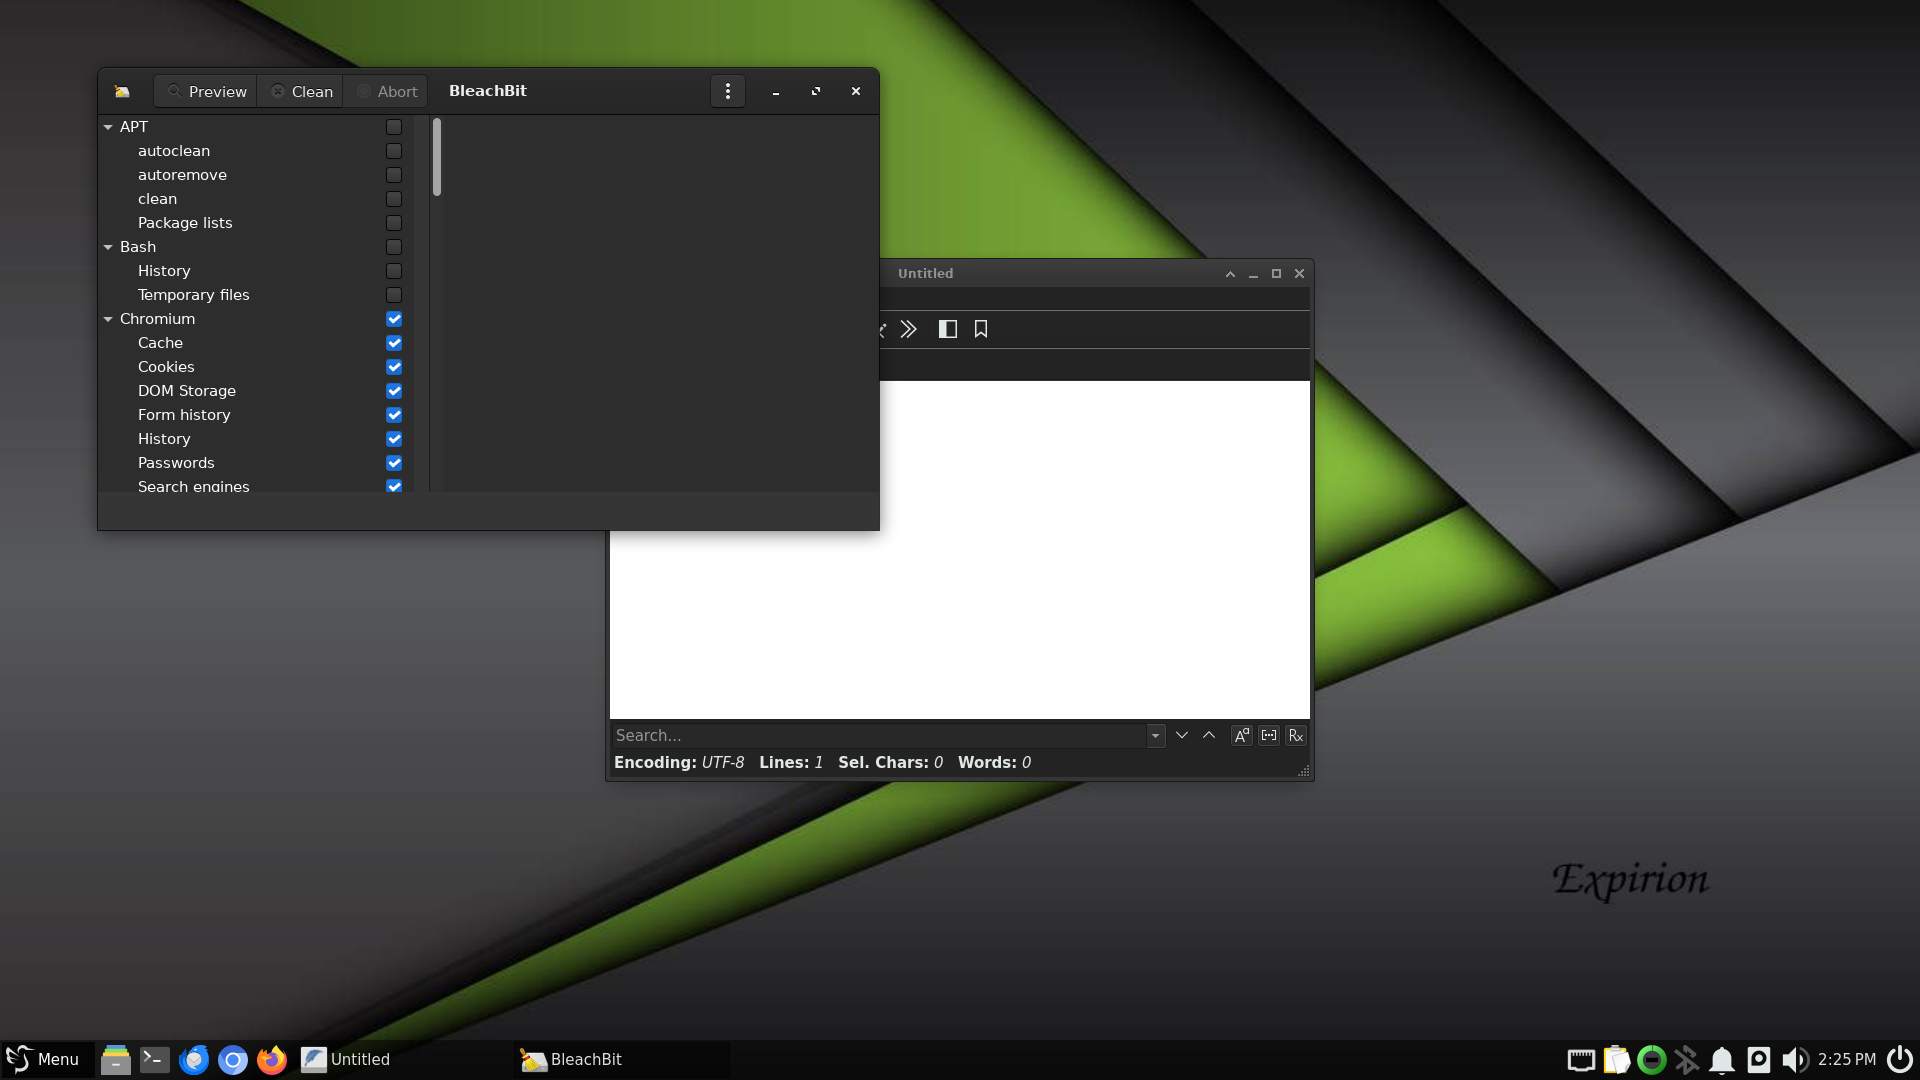Check the autoremove option

coord(394,175)
